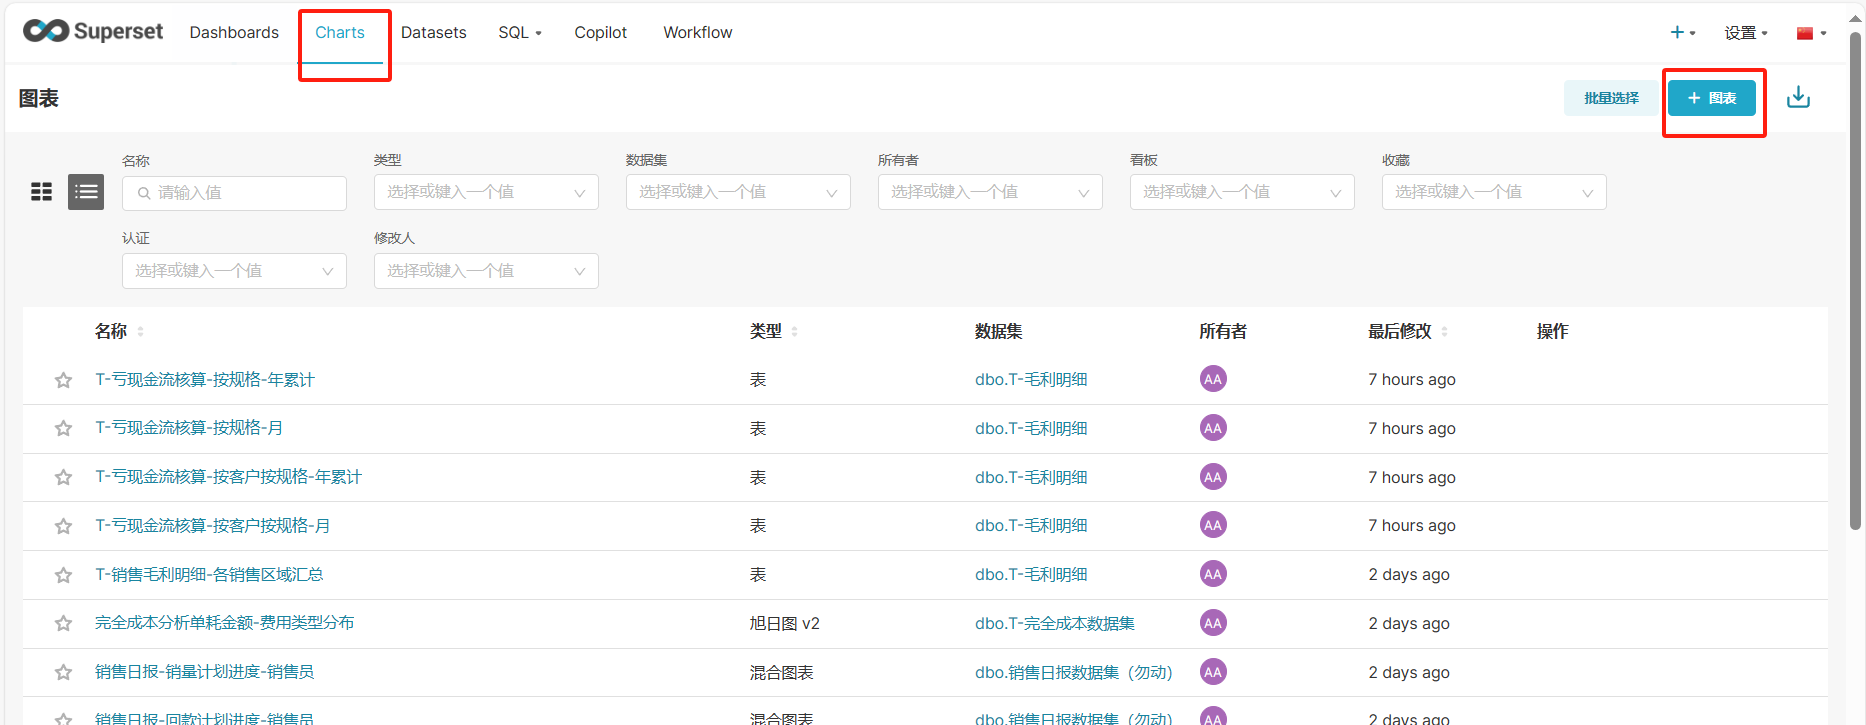Open the plus new-item menu

coord(1683,32)
